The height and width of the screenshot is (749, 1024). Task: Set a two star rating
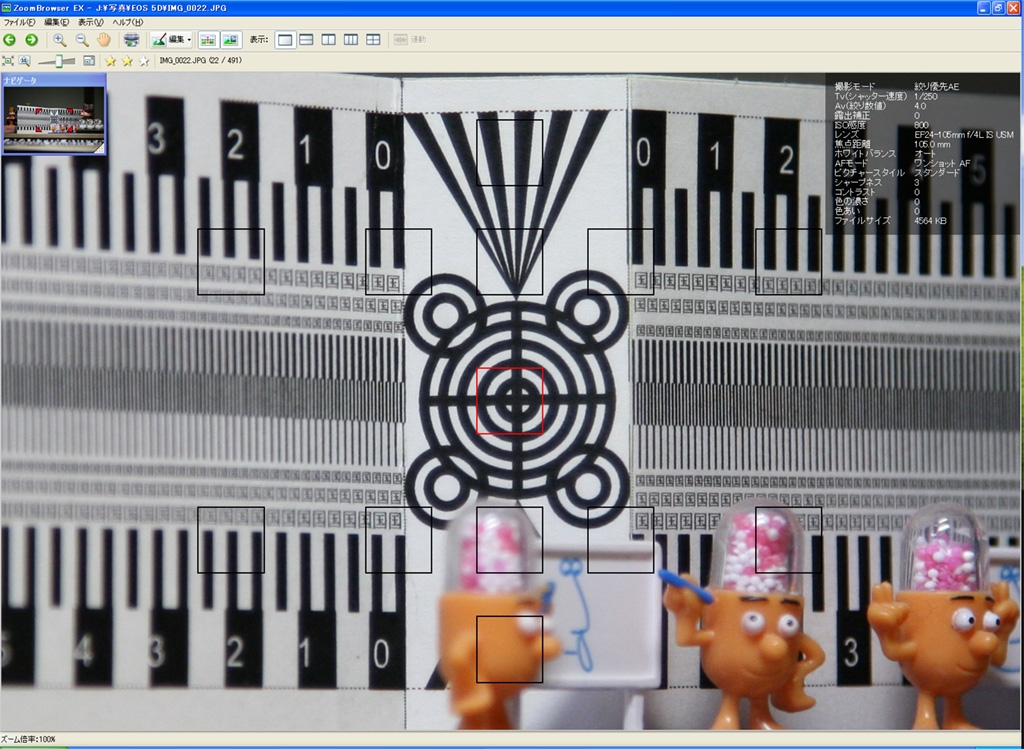(127, 61)
